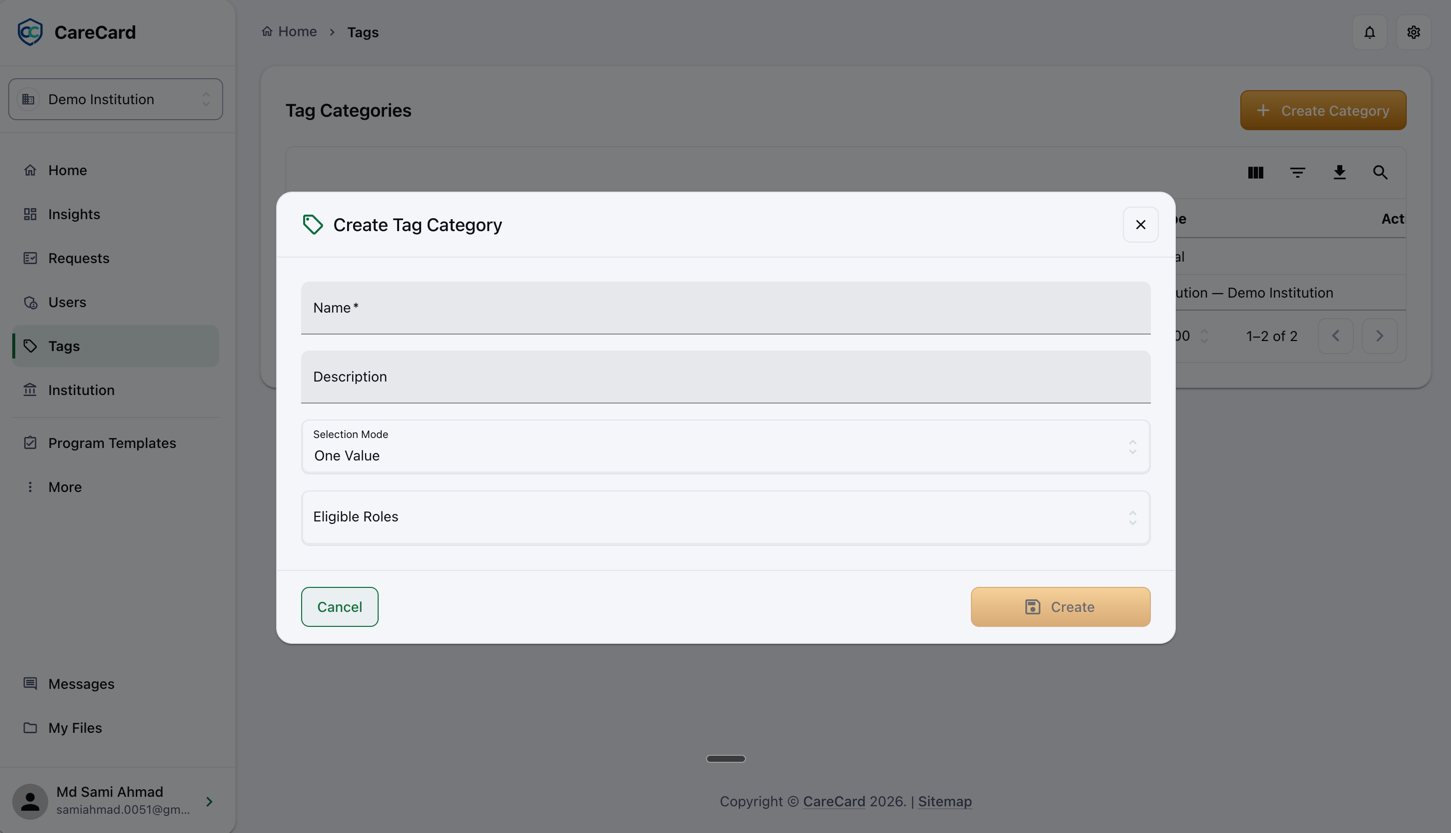Viewport: 1451px width, 833px height.
Task: Click the Home breadcrumb link
Action: click(289, 32)
